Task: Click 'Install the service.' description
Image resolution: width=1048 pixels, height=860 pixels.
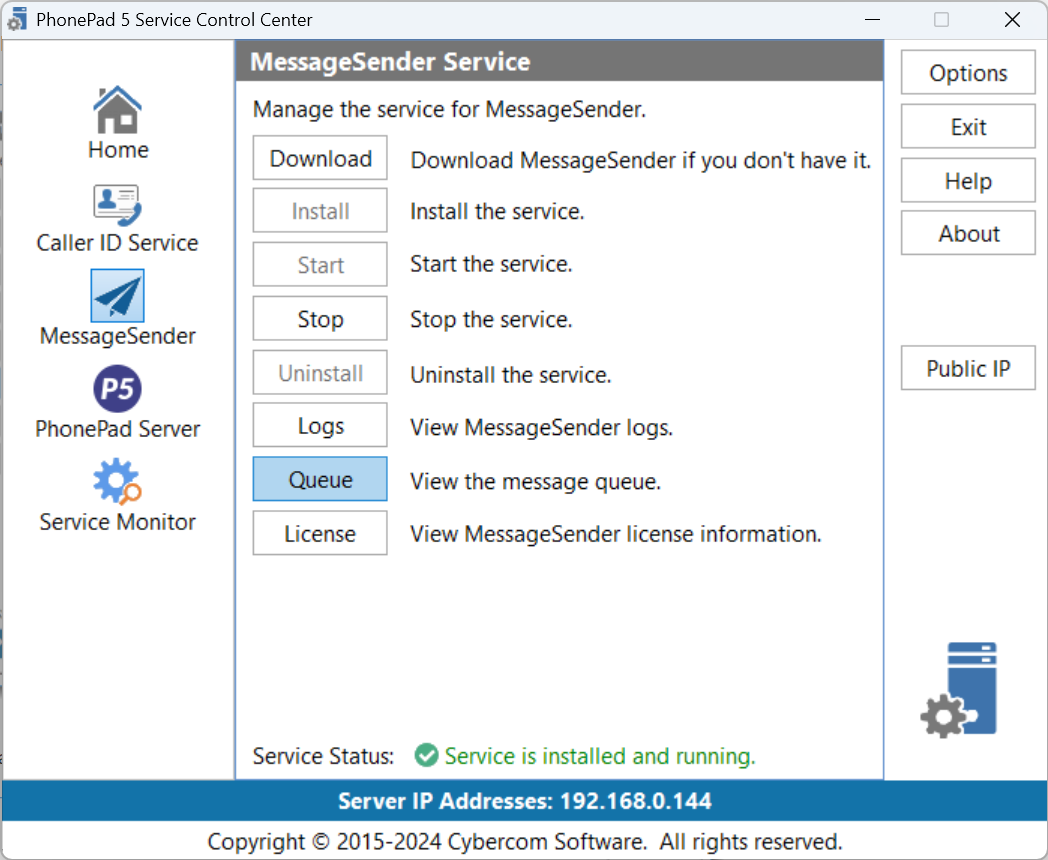Action: (x=497, y=211)
